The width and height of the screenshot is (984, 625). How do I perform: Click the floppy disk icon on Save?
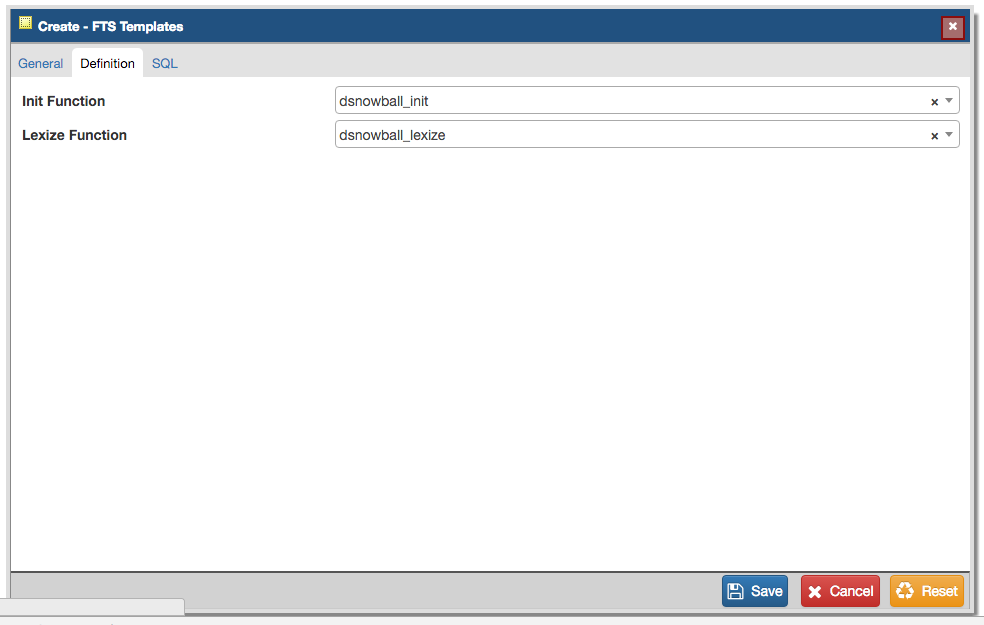pos(735,591)
